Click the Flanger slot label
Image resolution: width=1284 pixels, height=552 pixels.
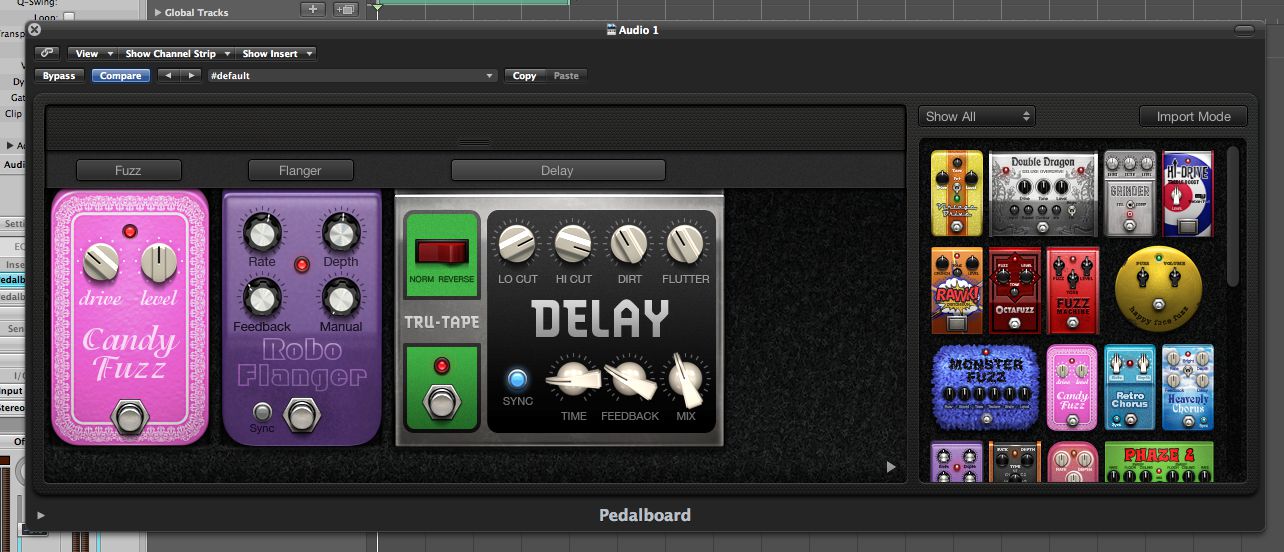coord(300,170)
